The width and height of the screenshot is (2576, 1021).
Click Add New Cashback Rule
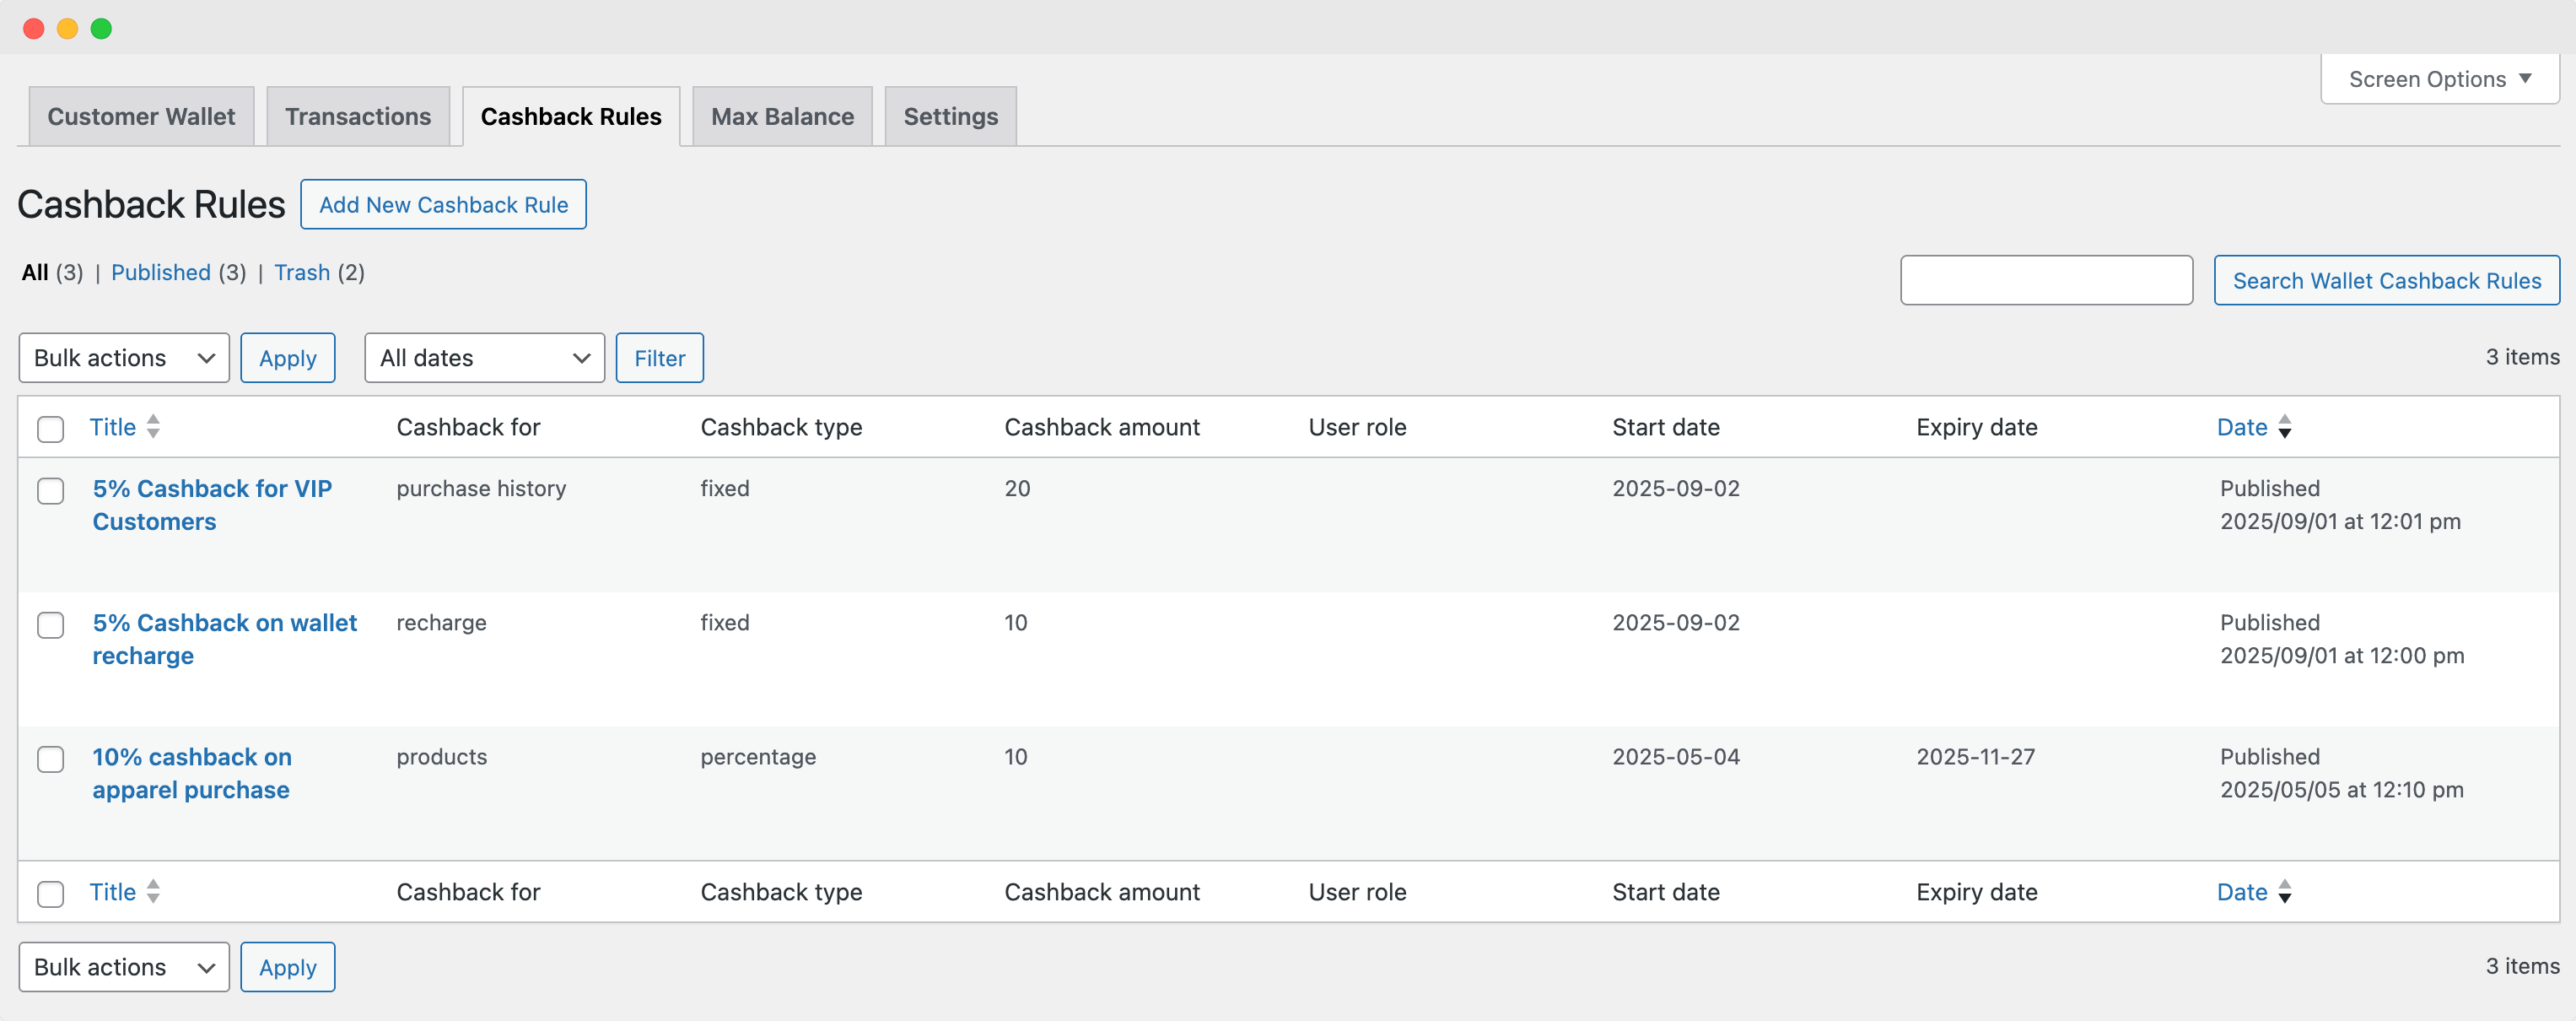pos(443,204)
